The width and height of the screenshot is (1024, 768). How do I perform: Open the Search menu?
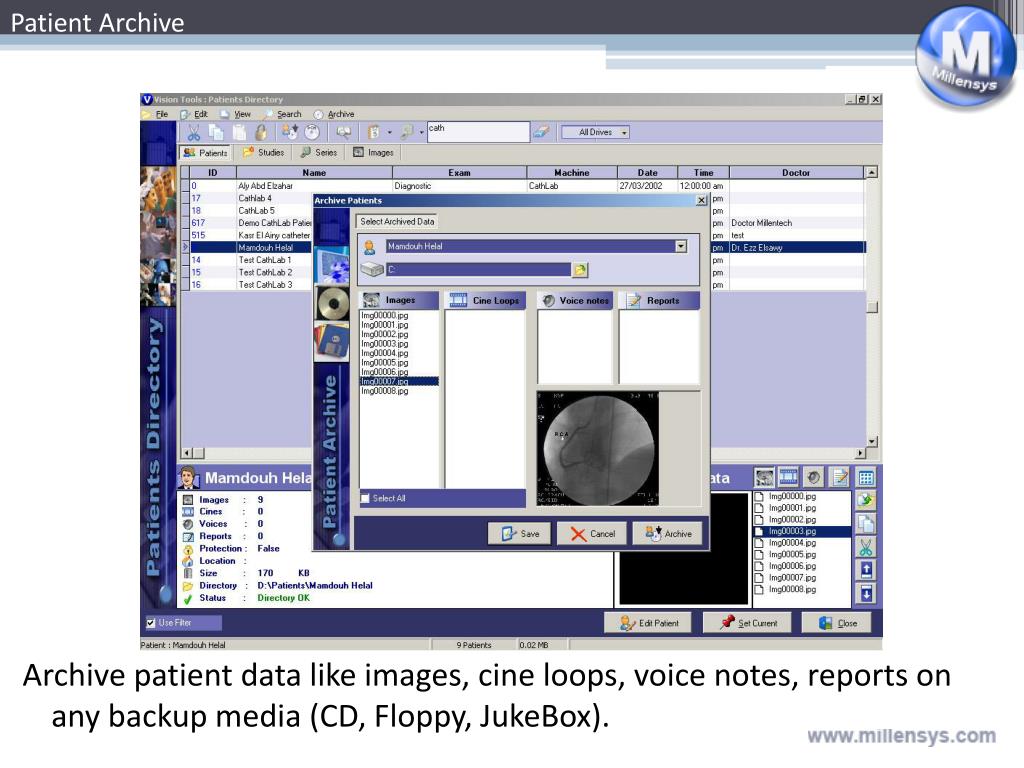coord(289,114)
